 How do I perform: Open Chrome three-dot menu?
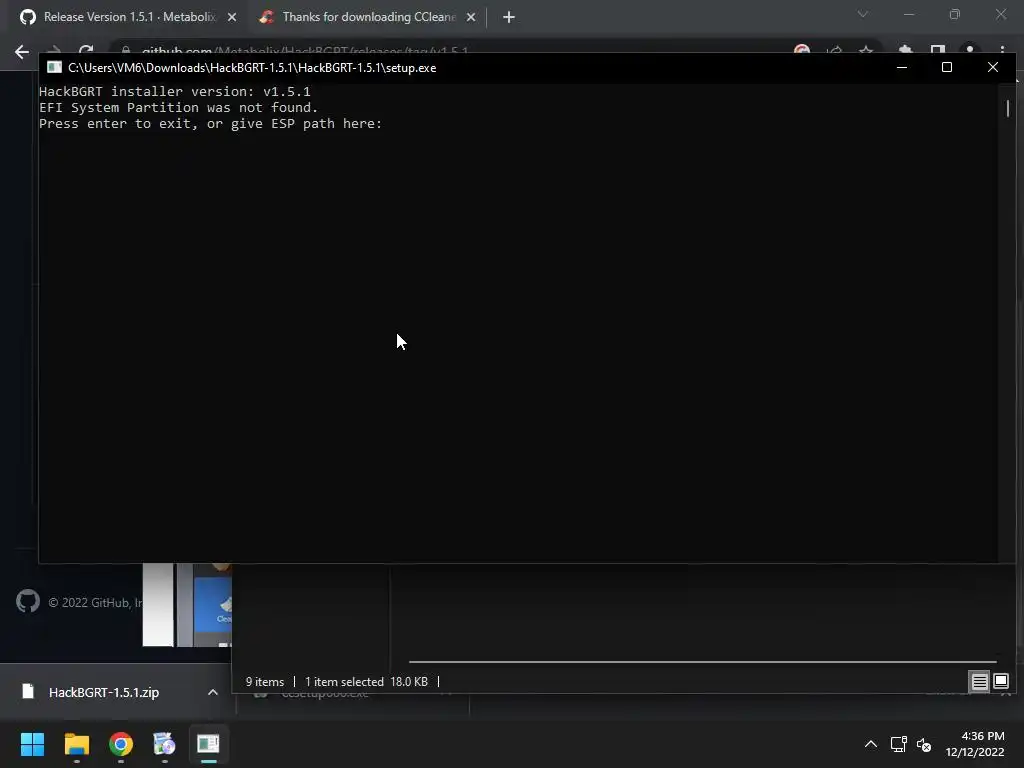1002,50
